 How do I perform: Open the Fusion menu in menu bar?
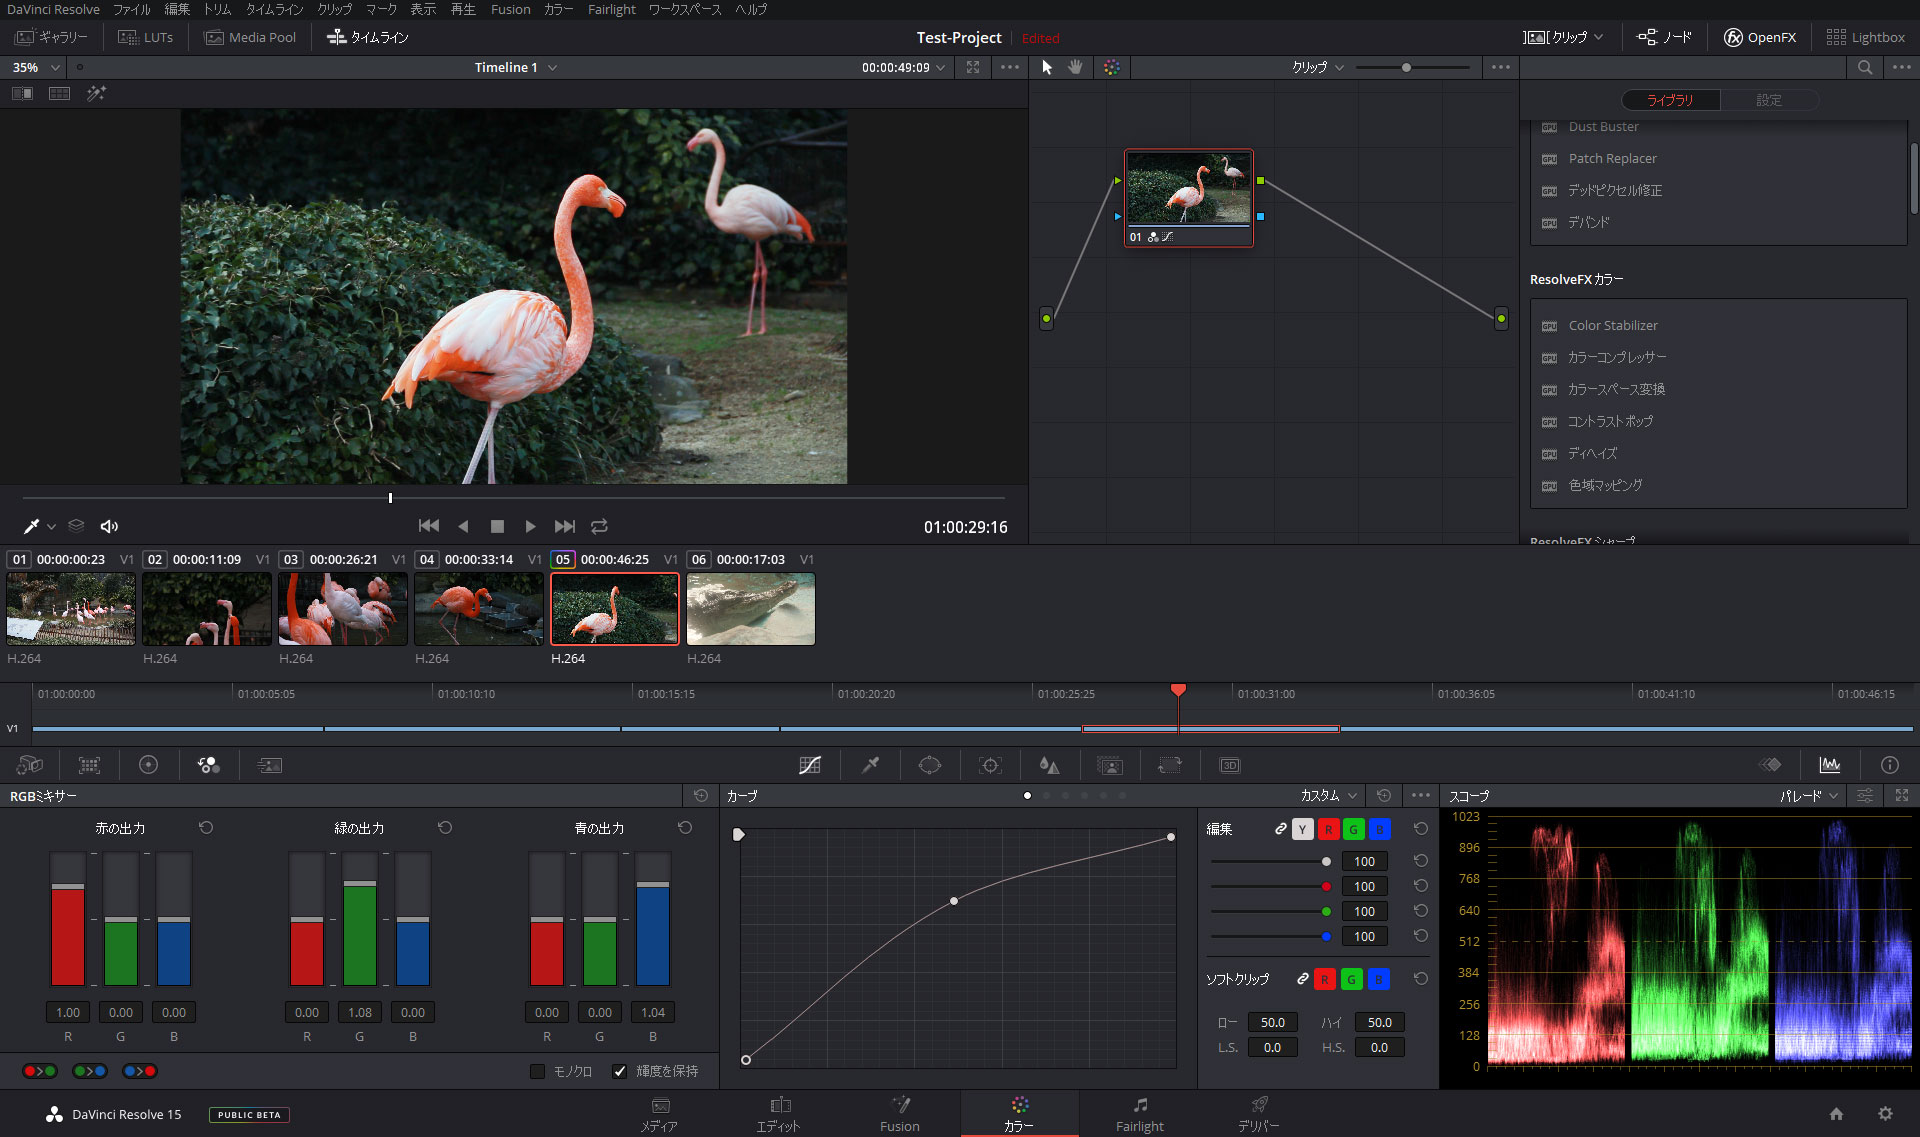(510, 9)
